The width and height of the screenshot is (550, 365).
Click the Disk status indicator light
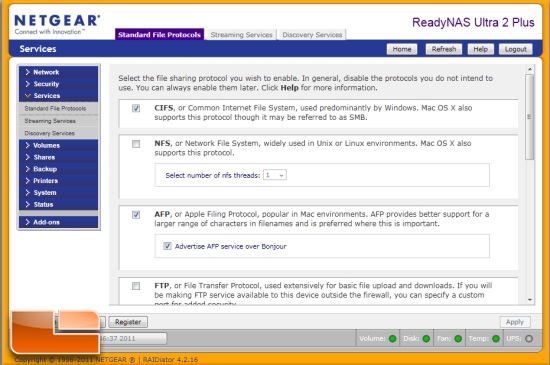tap(426, 339)
